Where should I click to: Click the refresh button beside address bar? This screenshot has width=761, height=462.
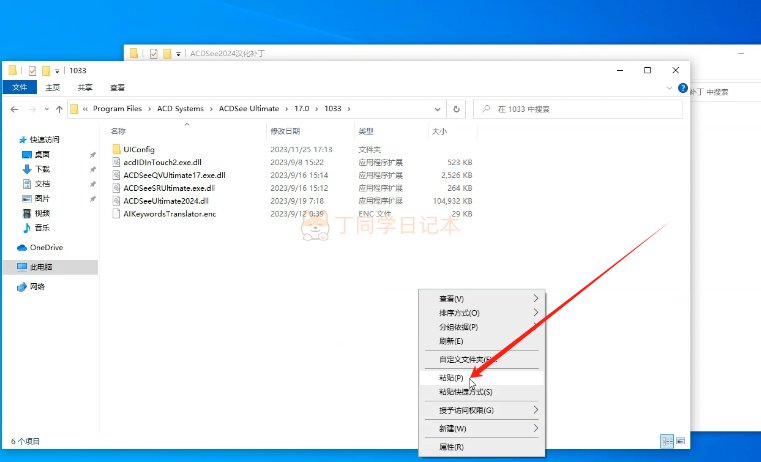click(x=457, y=109)
